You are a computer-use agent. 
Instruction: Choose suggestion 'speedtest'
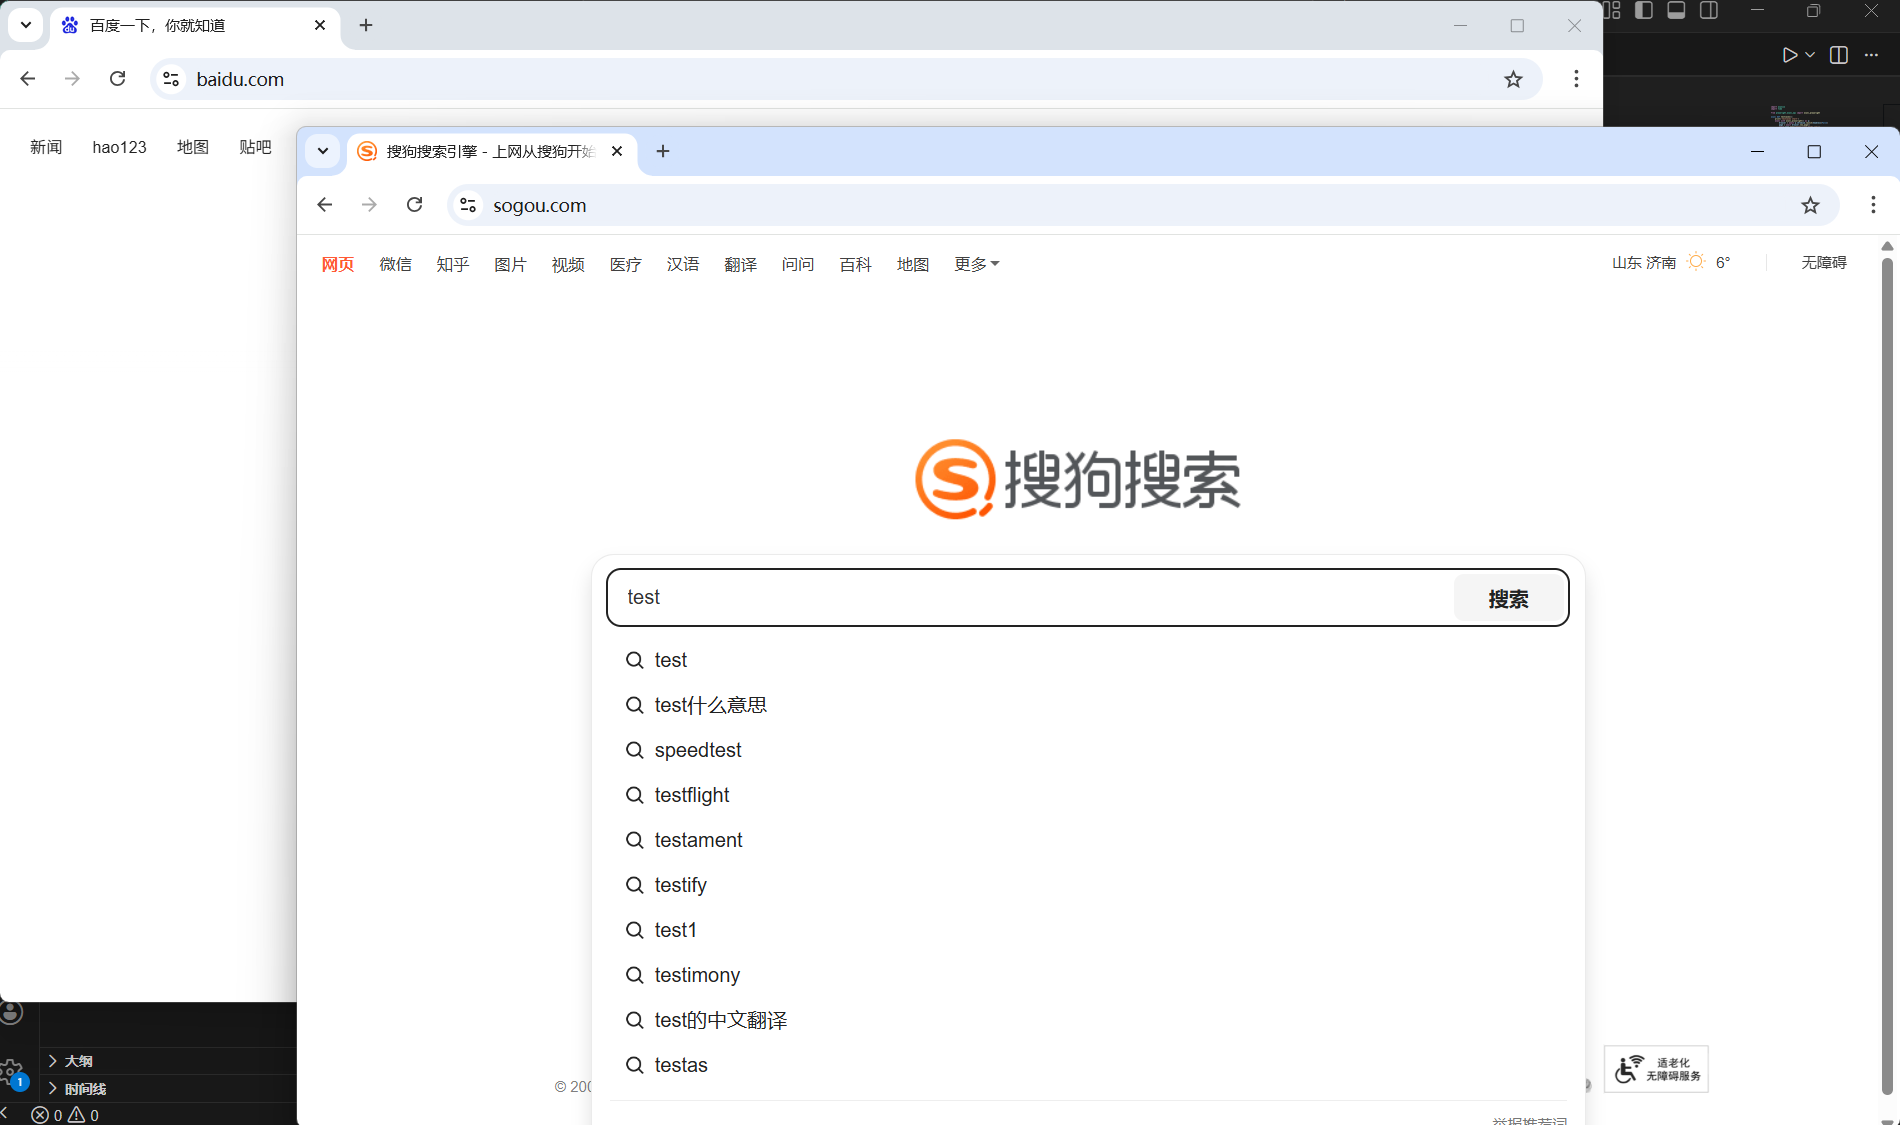coord(698,750)
